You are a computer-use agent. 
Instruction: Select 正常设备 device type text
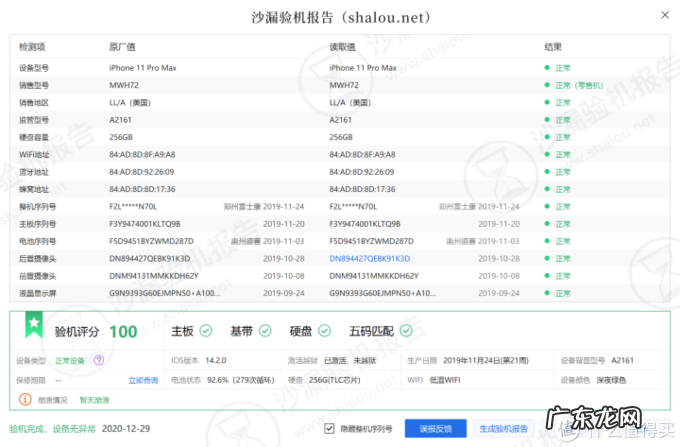(x=70, y=361)
